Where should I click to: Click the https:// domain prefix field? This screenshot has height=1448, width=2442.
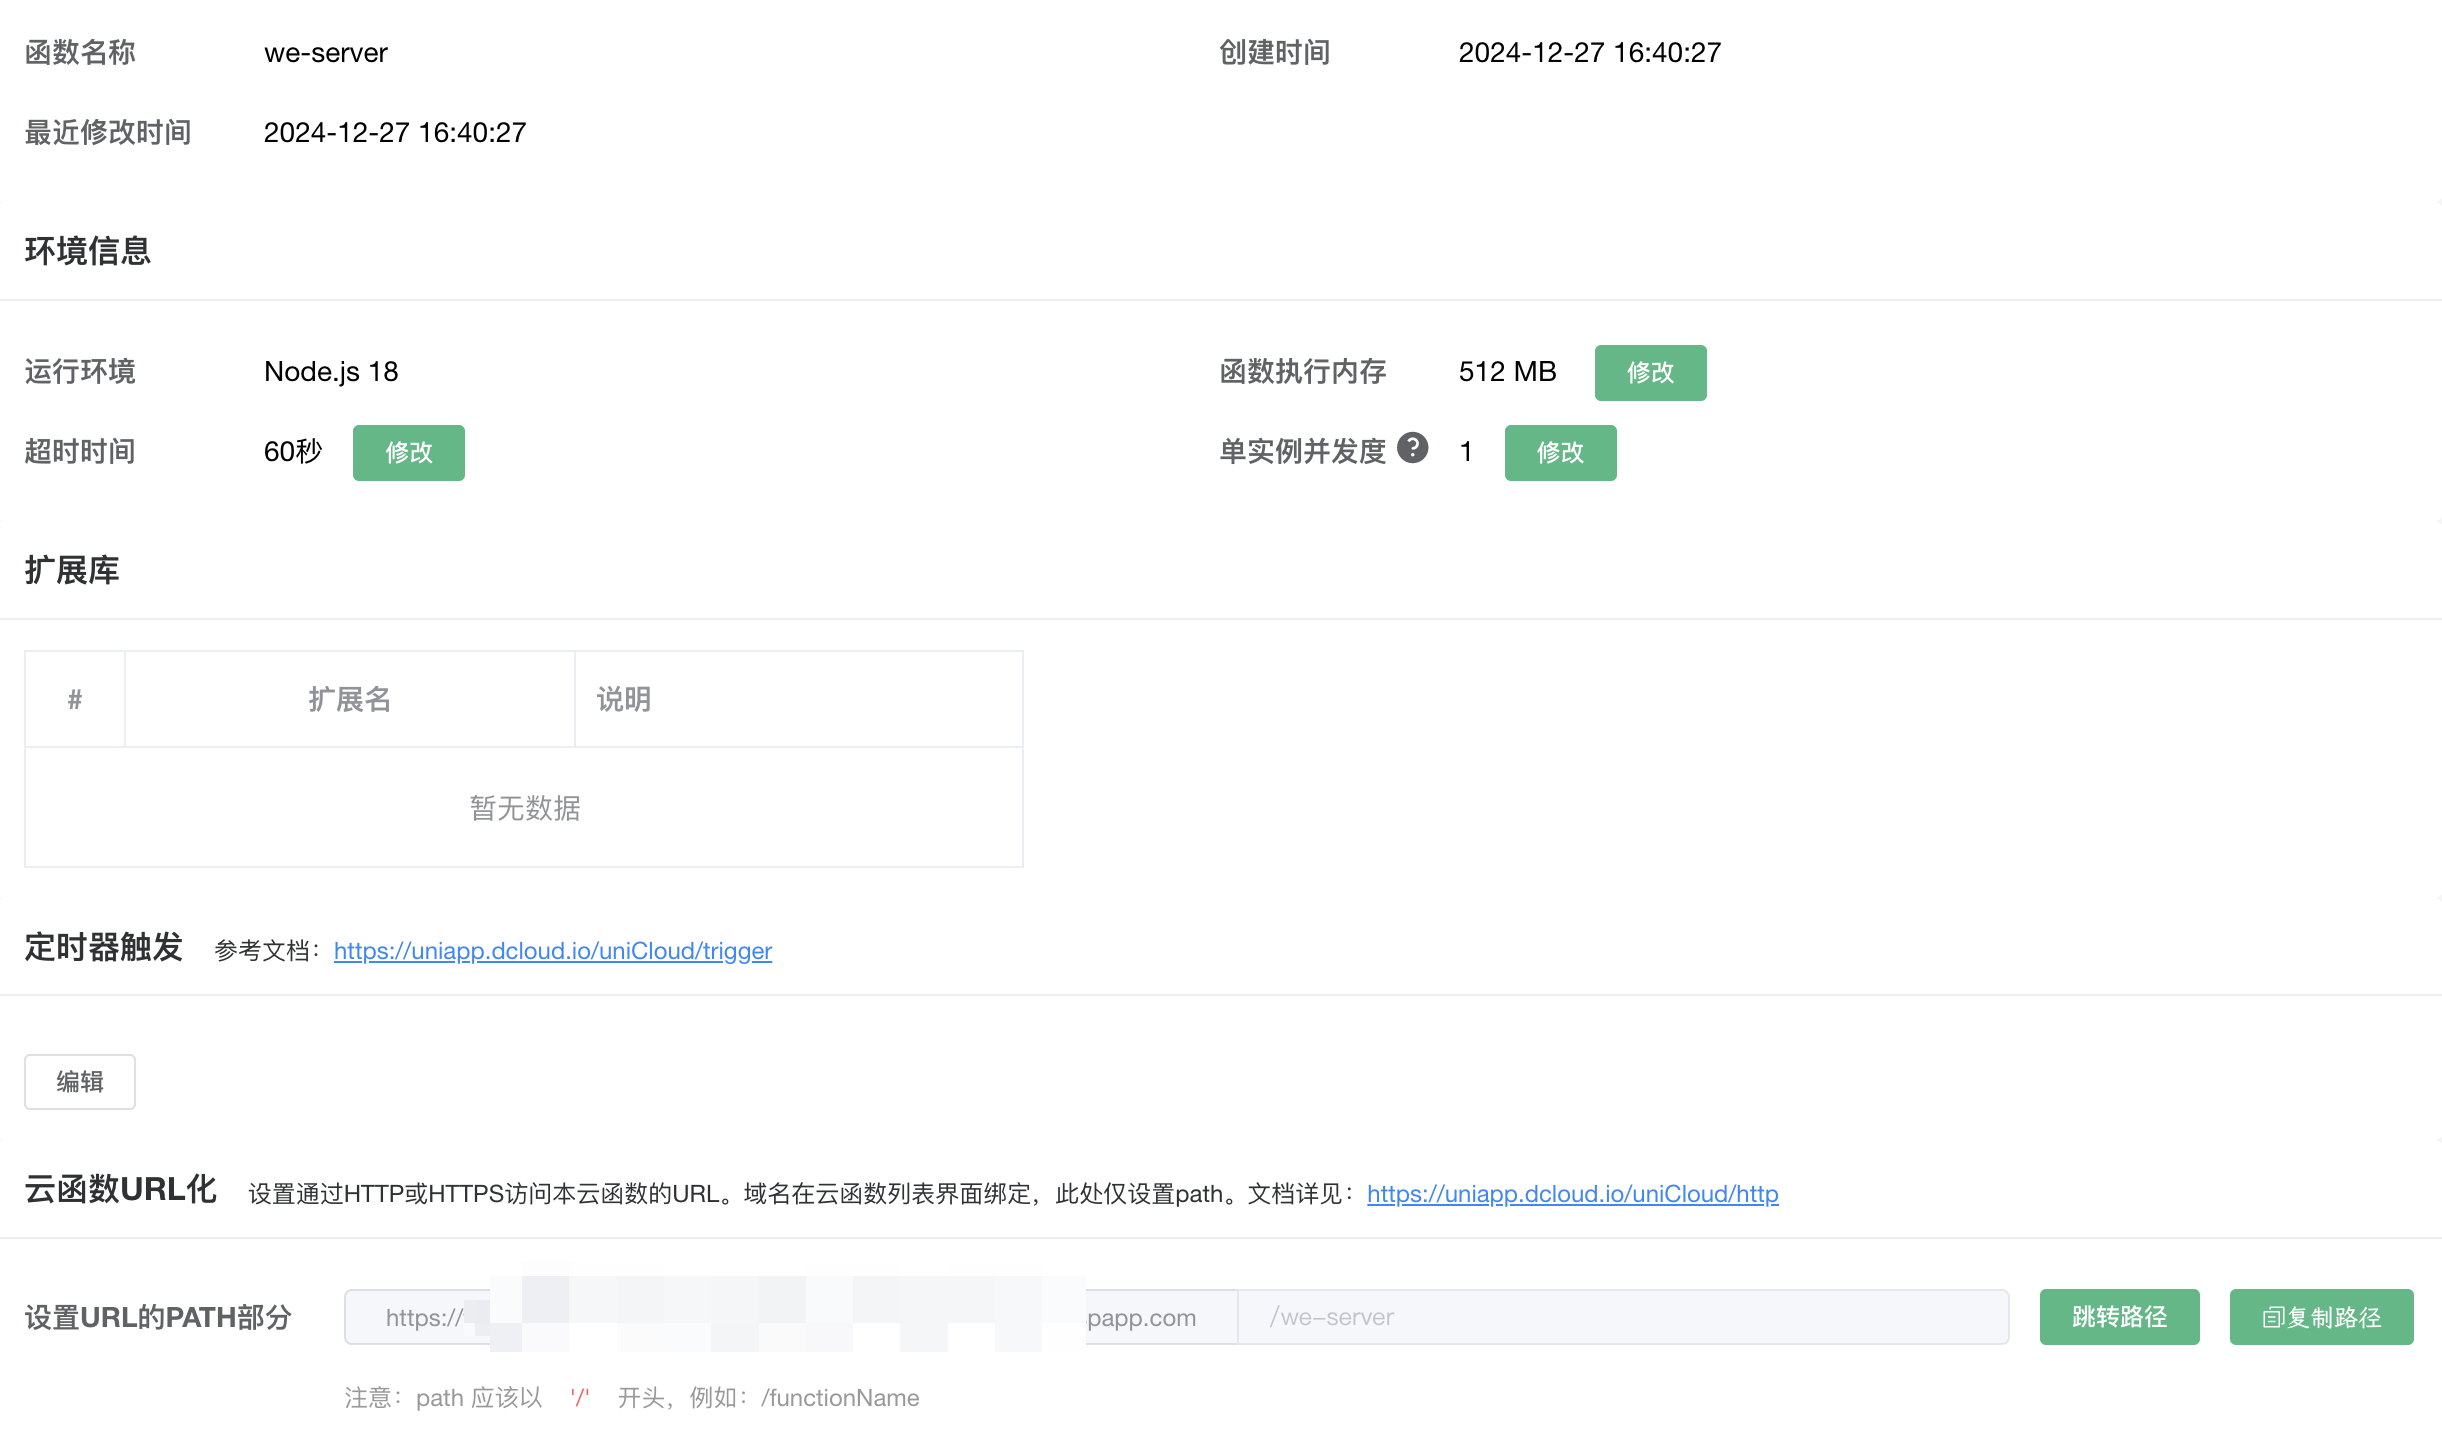(x=791, y=1317)
